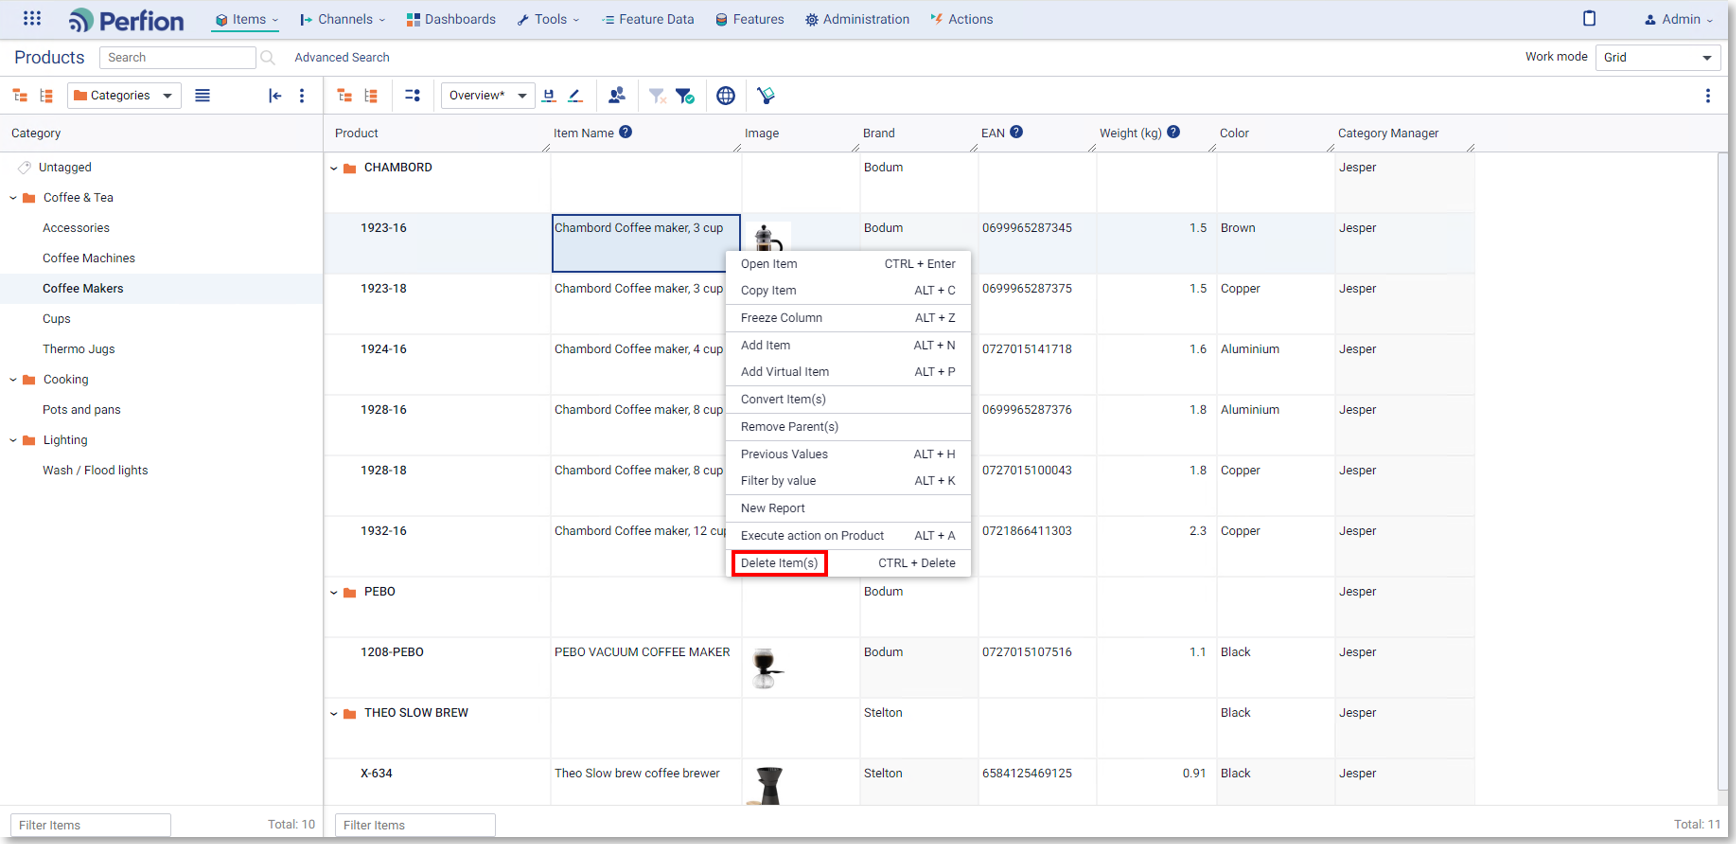The image size is (1736, 844).
Task: Collapse the THEO SLOW BREW group
Action: click(334, 714)
